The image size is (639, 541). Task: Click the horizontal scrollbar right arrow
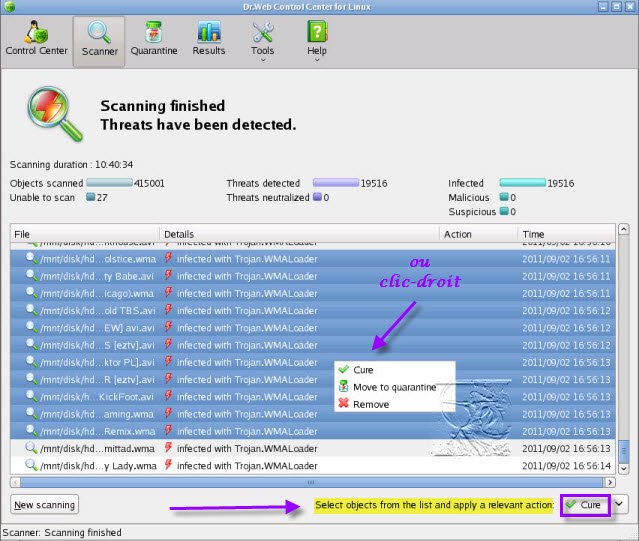click(x=610, y=482)
